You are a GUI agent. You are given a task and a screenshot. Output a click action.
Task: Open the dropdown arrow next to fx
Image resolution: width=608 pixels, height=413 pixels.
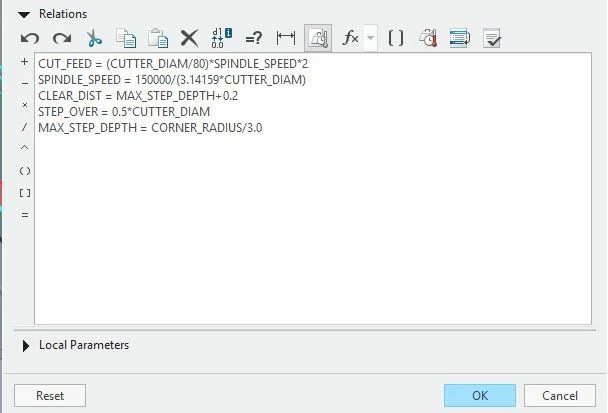coord(371,38)
